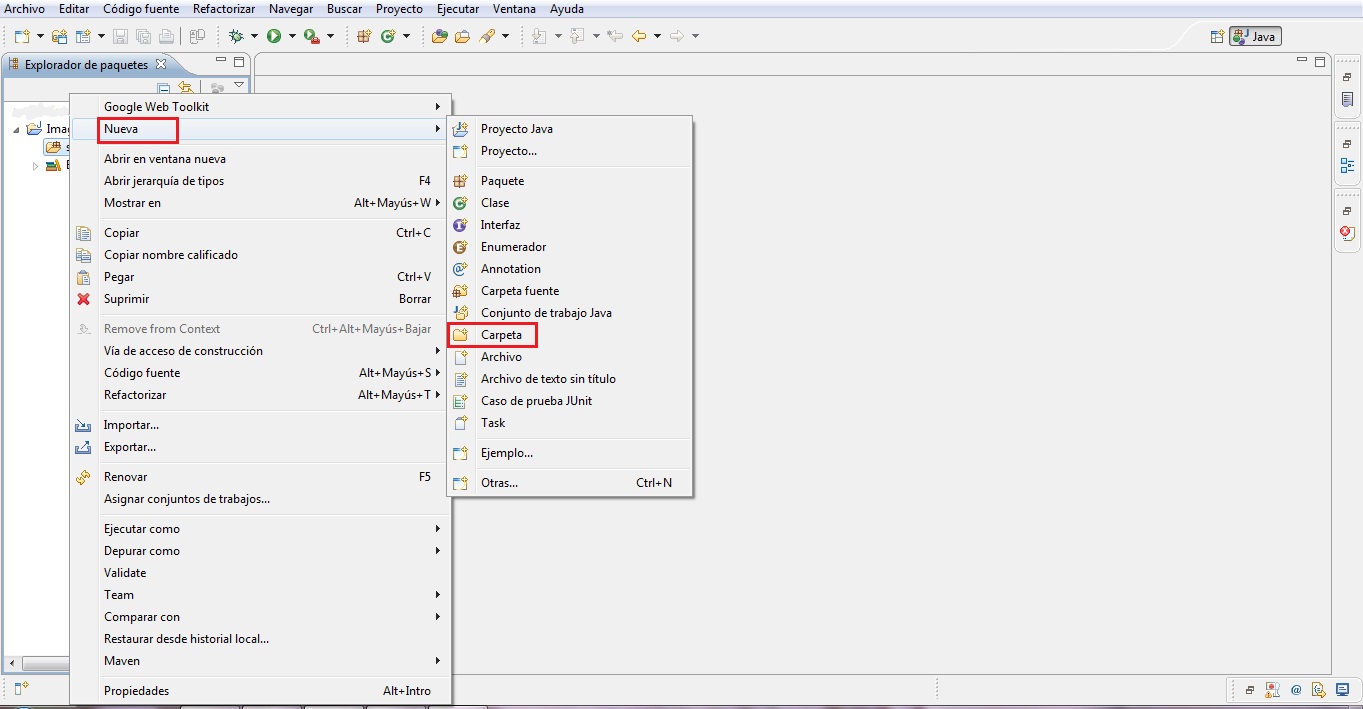Open the perspective switcher icon near Java button
Image resolution: width=1363 pixels, height=709 pixels.
1218,35
